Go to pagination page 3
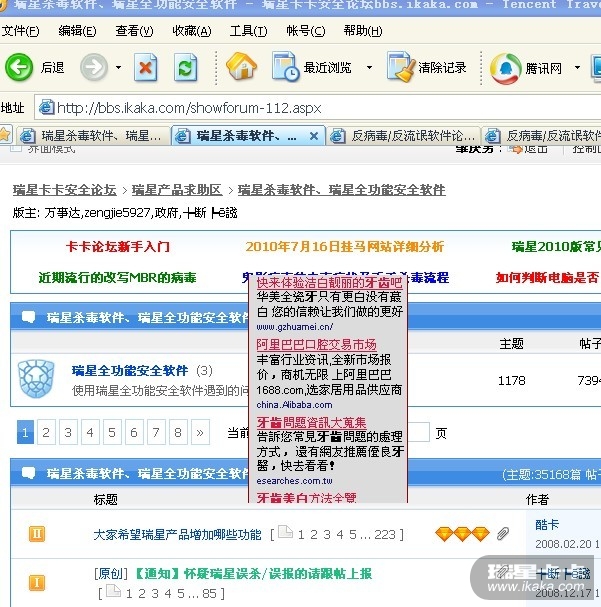This screenshot has height=607, width=601. (x=68, y=432)
